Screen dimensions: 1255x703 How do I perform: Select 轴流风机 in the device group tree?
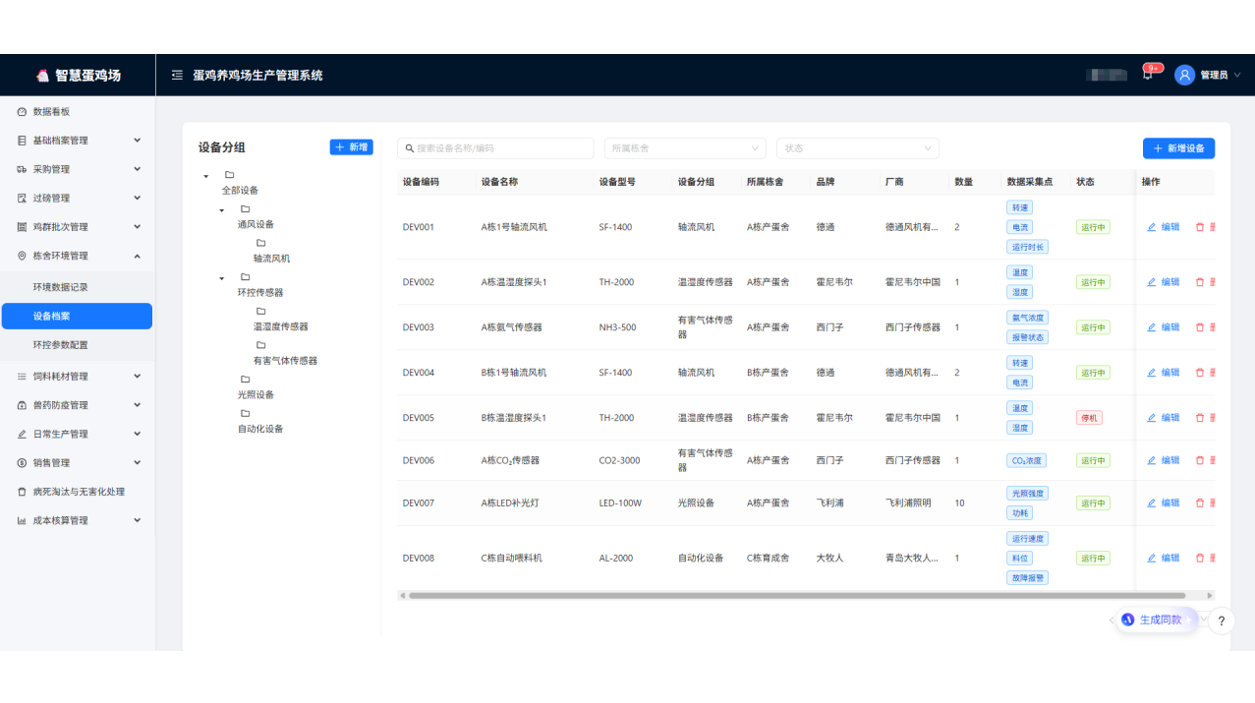(271, 258)
